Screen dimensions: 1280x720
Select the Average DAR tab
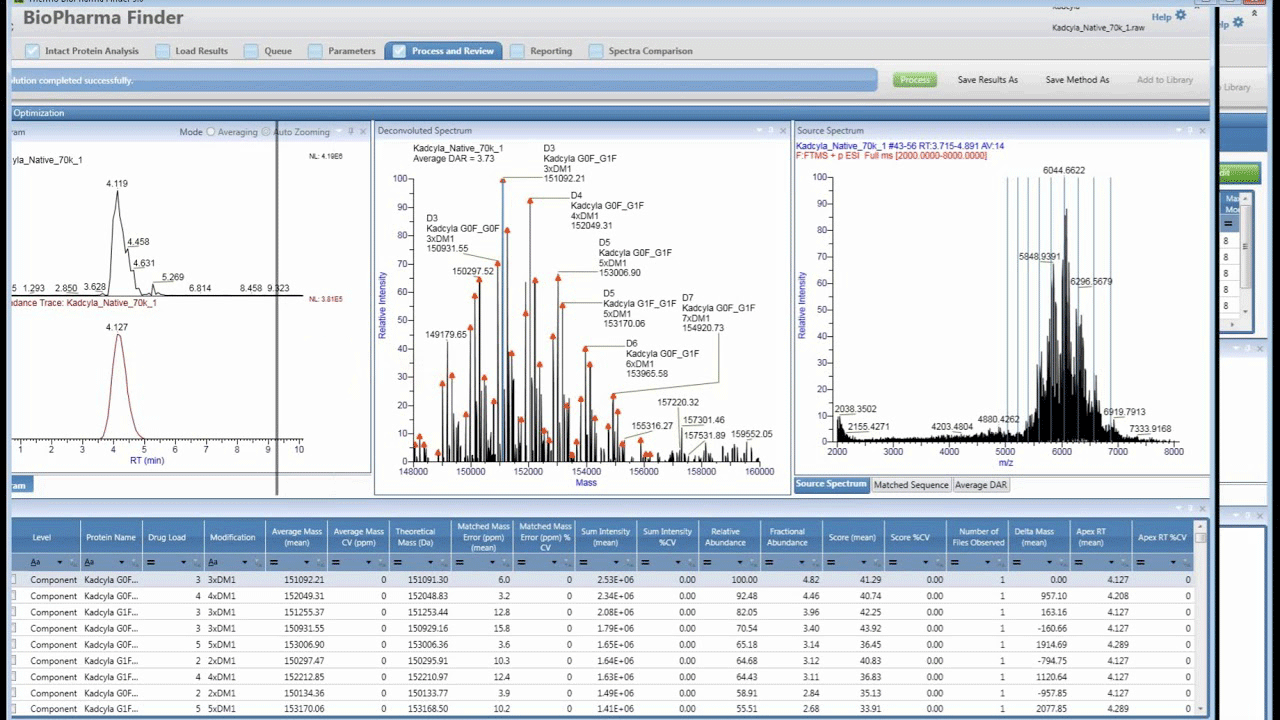pyautogui.click(x=981, y=485)
